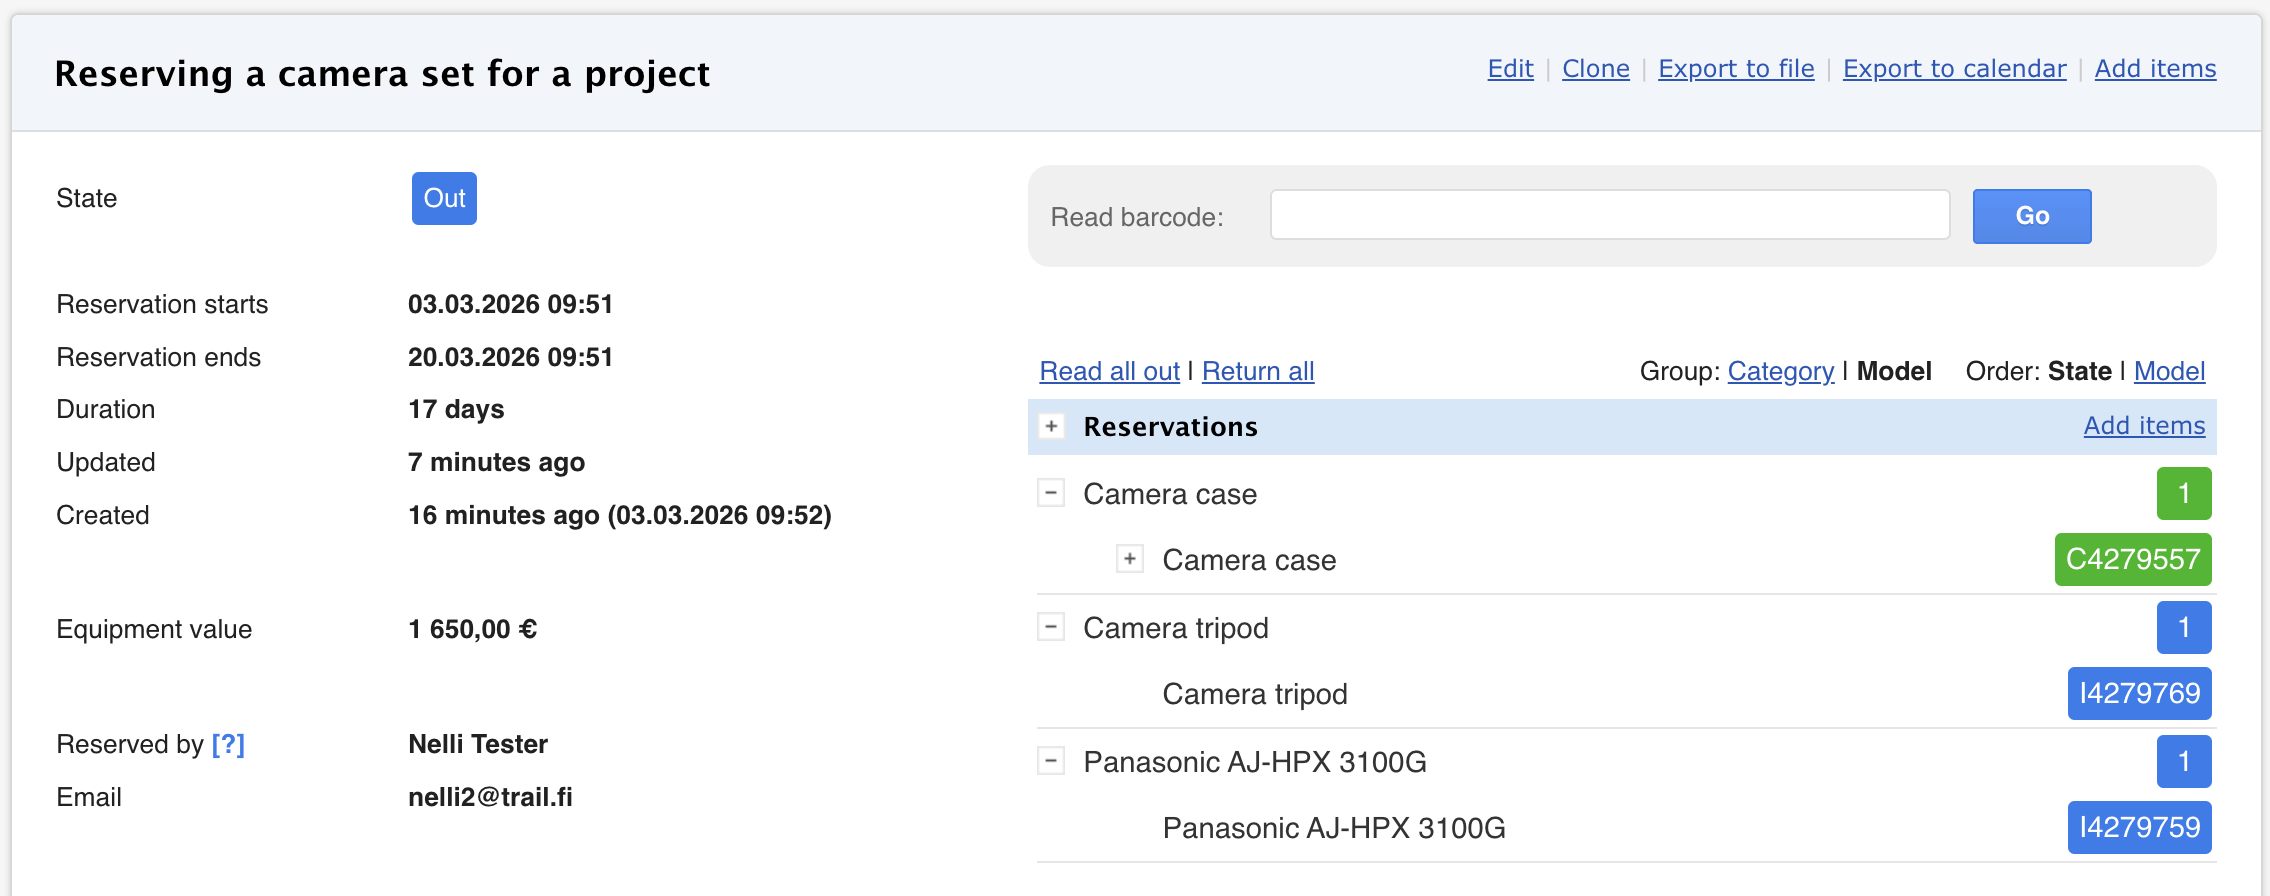Collapse the Camera case group
This screenshot has height=896, width=2270.
point(1050,493)
